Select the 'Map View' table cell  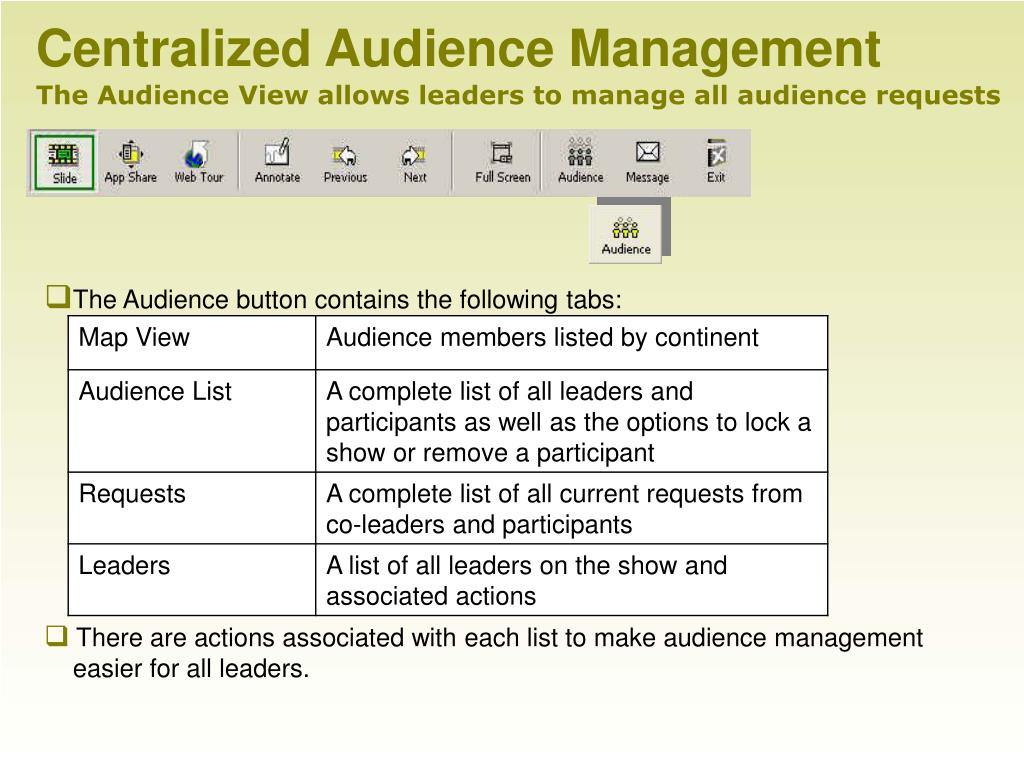(x=192, y=343)
